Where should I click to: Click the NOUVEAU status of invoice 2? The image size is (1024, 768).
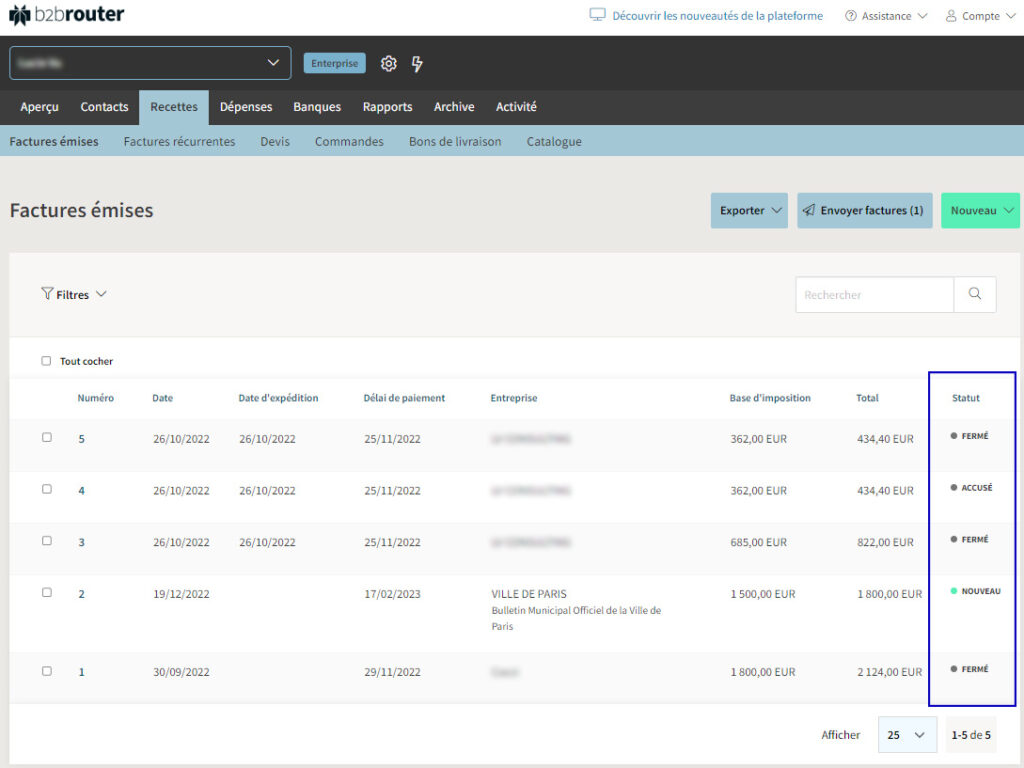pyautogui.click(x=976, y=591)
